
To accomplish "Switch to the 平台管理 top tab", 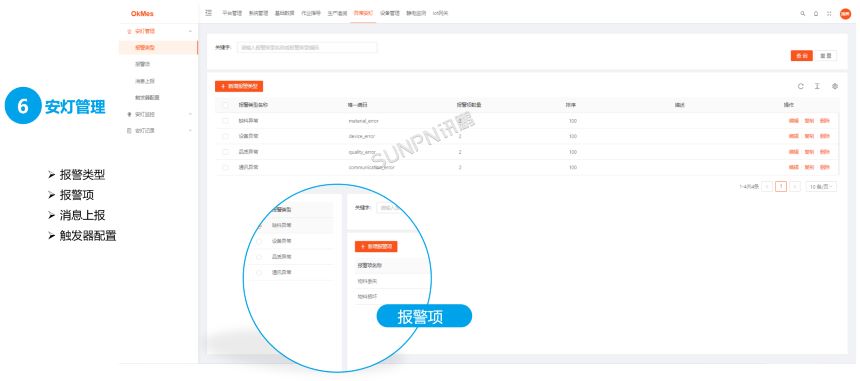I will click(232, 13).
